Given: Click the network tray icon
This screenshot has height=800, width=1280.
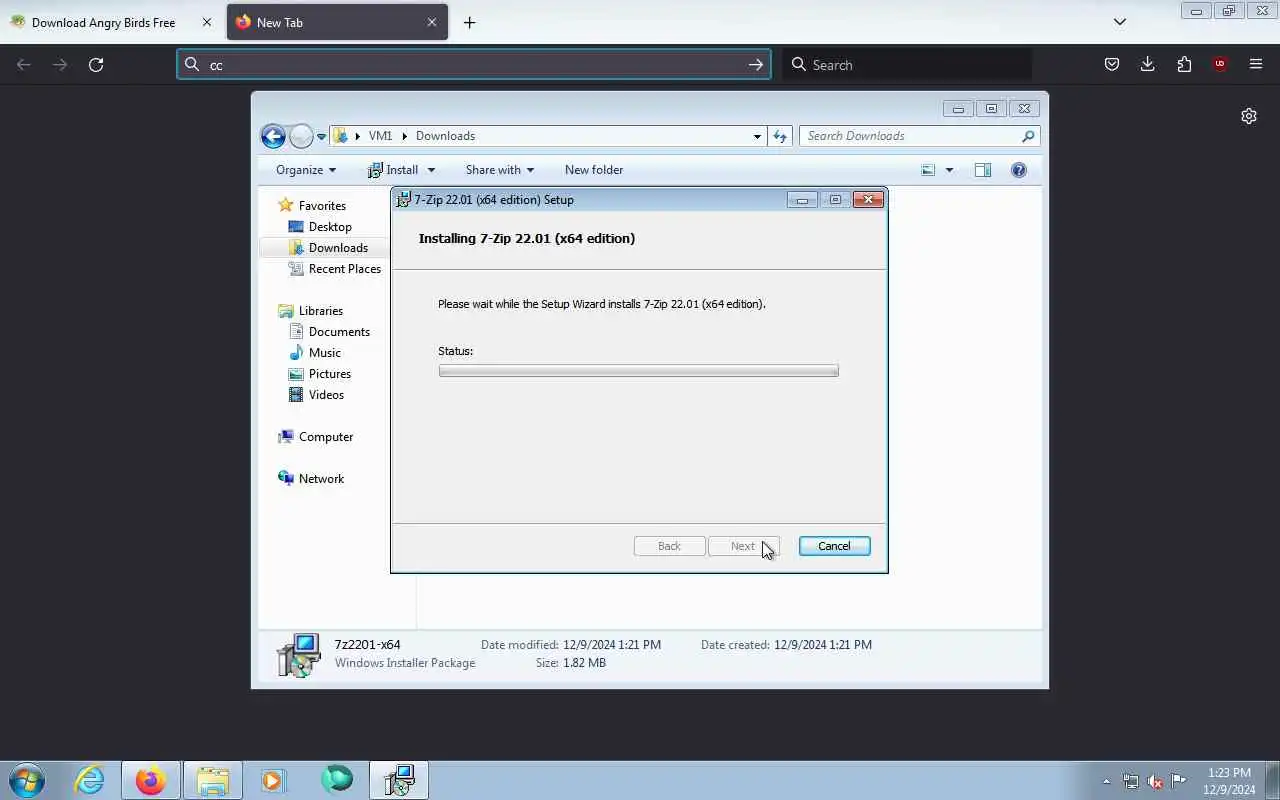Looking at the screenshot, I should [x=1131, y=781].
